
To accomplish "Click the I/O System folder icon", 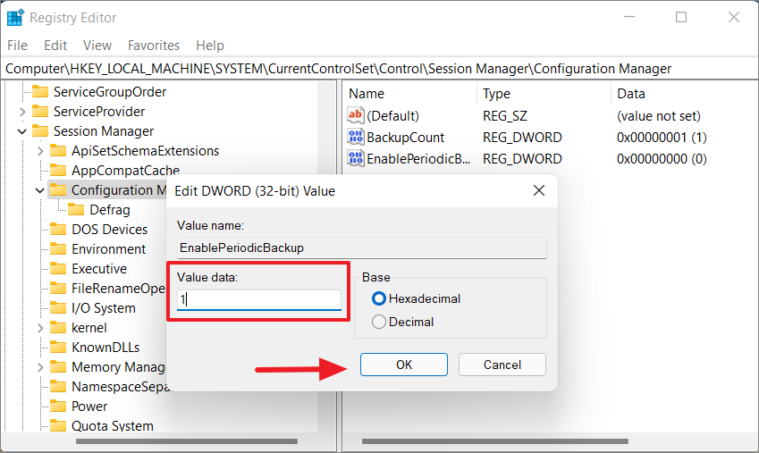I will (x=58, y=308).
